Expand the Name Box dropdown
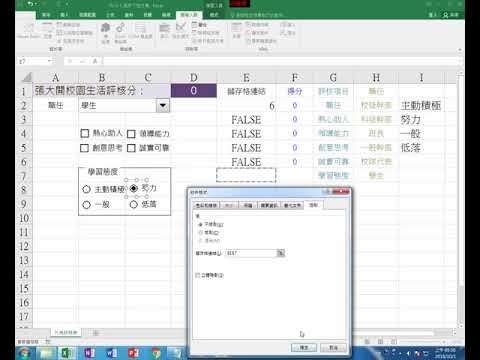480x360 pixels. [49, 61]
